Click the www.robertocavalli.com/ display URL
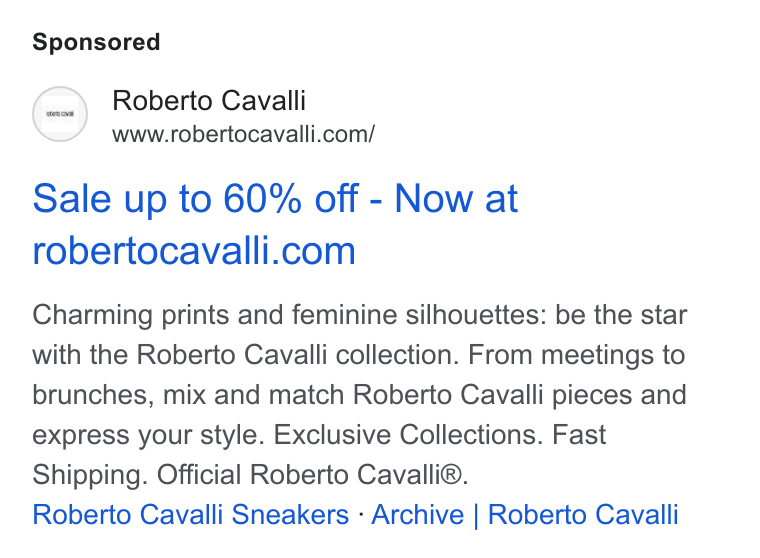 [x=243, y=134]
